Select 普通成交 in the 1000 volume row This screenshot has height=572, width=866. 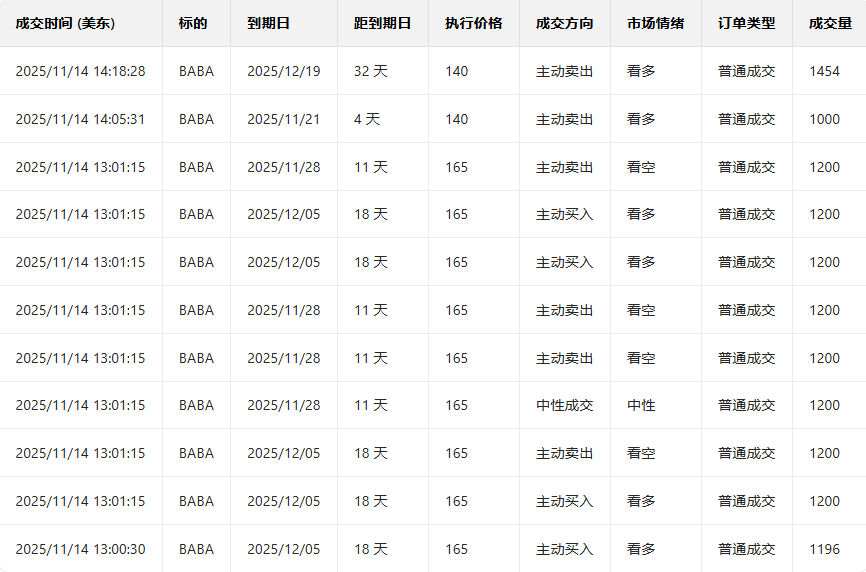tap(746, 119)
